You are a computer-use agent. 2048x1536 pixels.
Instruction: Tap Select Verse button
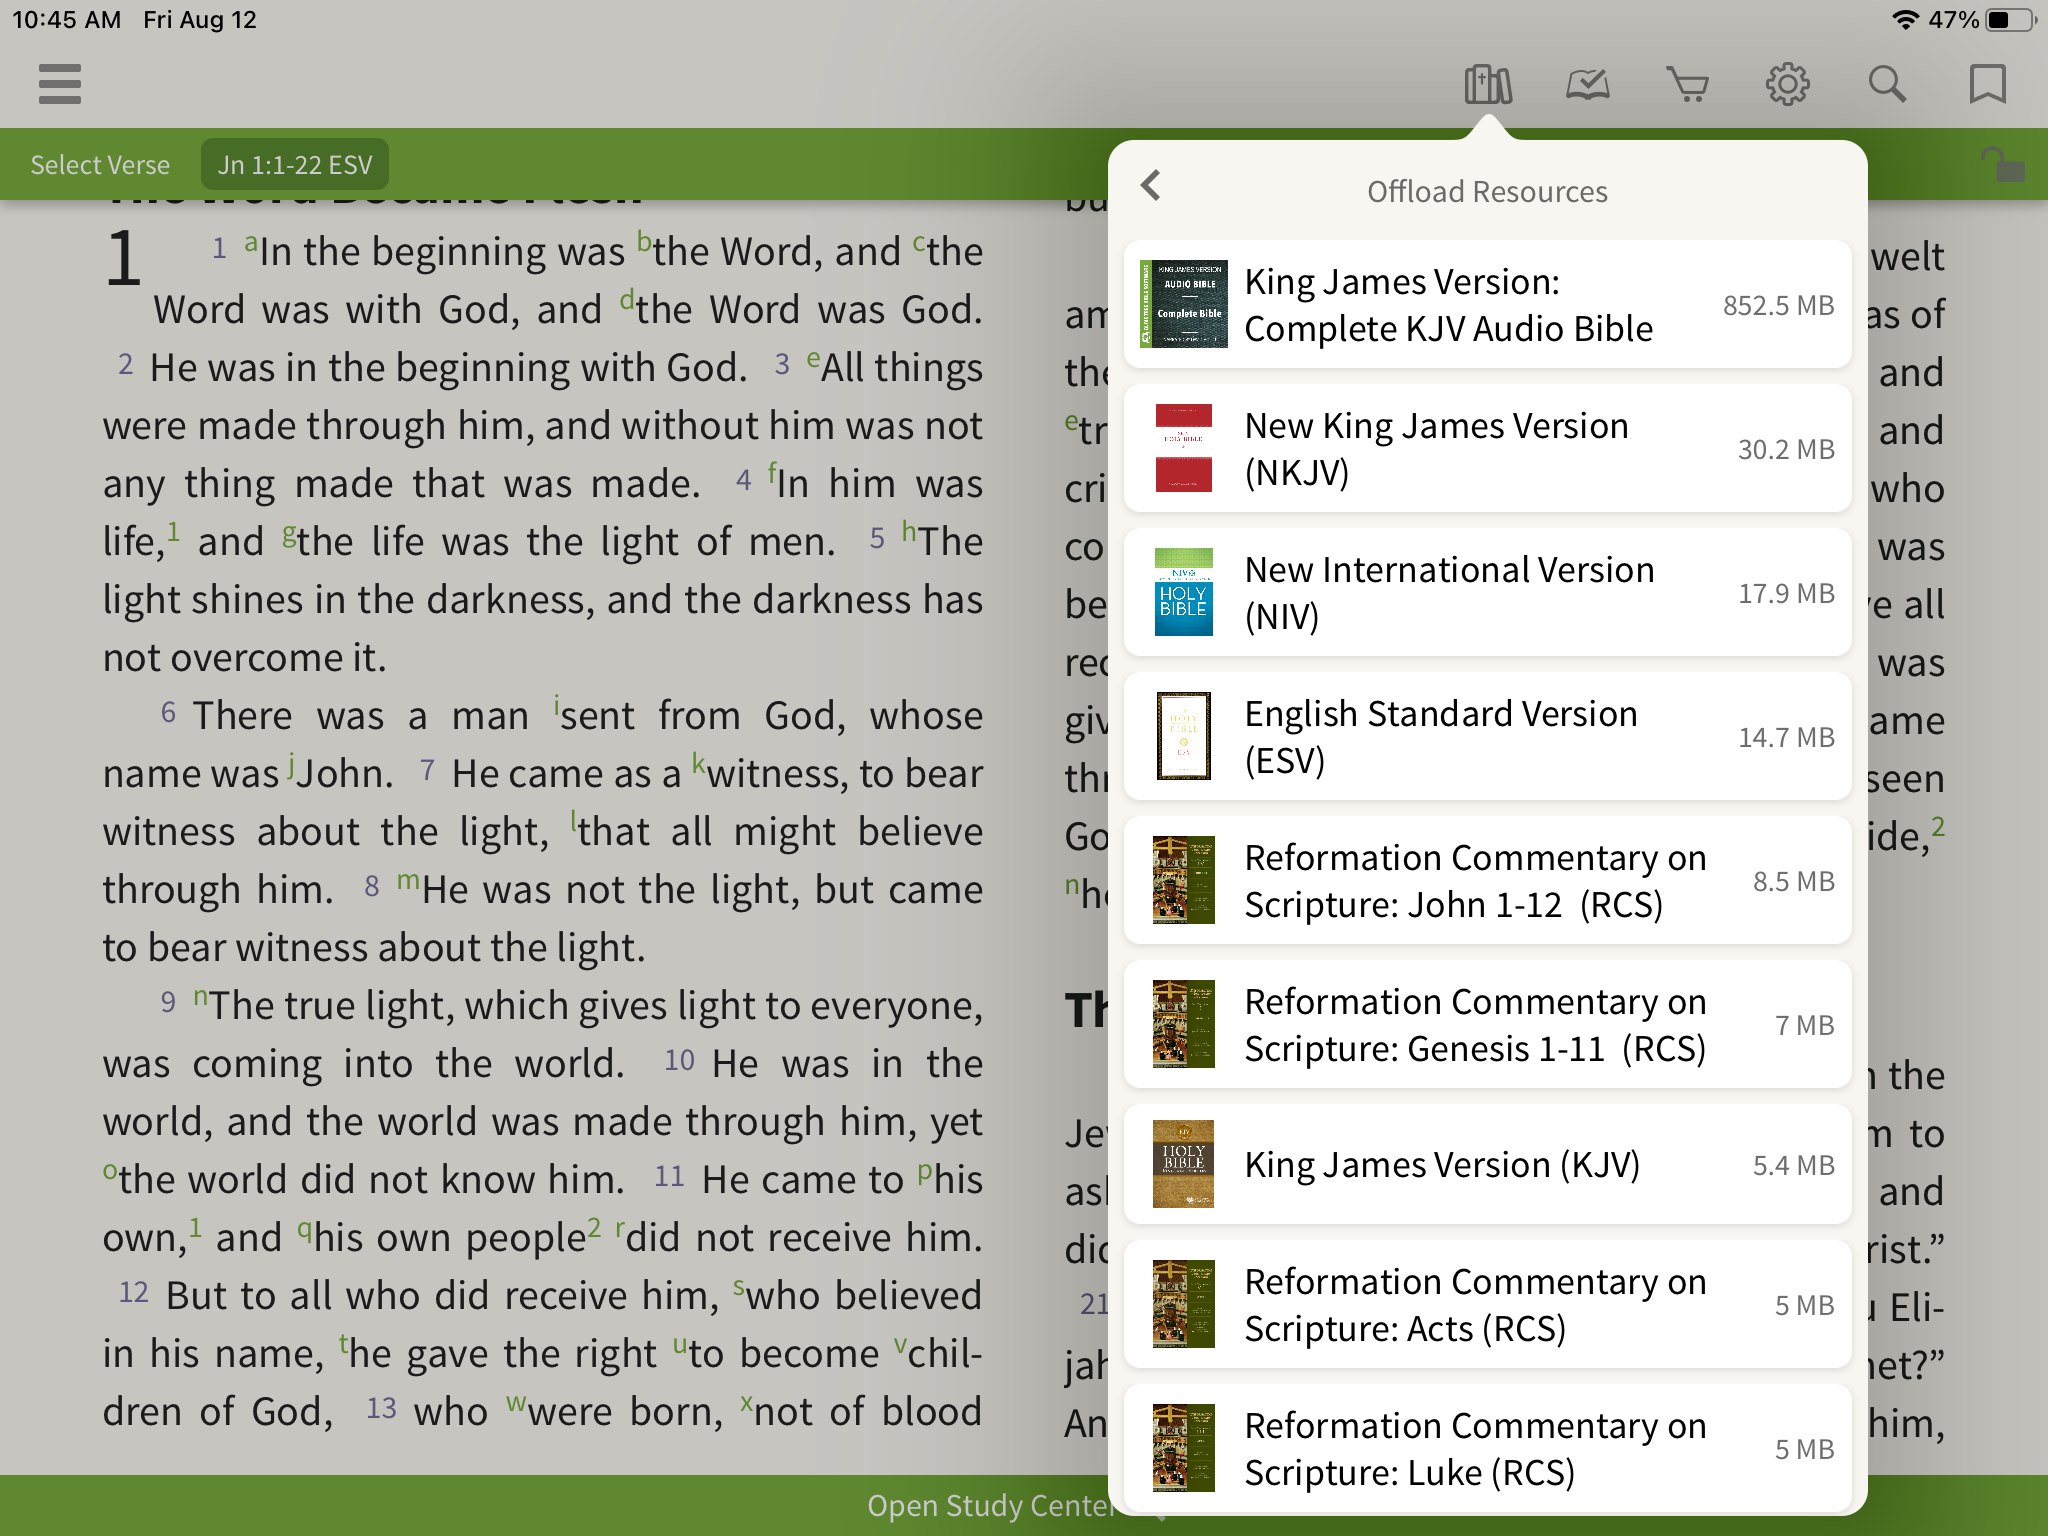point(100,165)
